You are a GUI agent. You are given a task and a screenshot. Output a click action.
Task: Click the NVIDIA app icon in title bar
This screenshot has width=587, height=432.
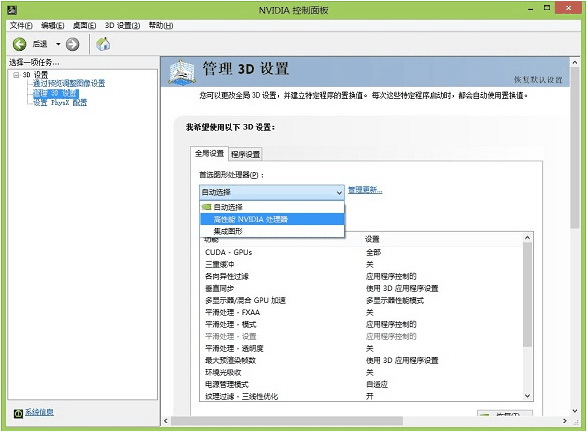click(x=12, y=10)
